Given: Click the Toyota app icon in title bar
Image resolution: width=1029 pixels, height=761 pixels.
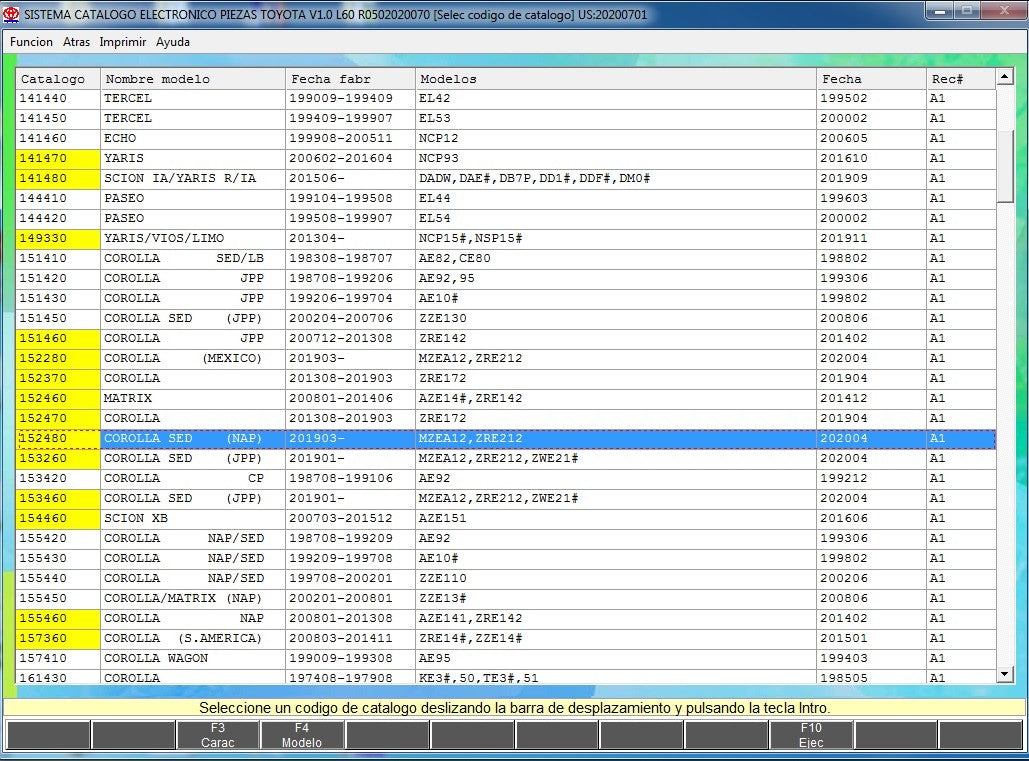Looking at the screenshot, I should (12, 13).
